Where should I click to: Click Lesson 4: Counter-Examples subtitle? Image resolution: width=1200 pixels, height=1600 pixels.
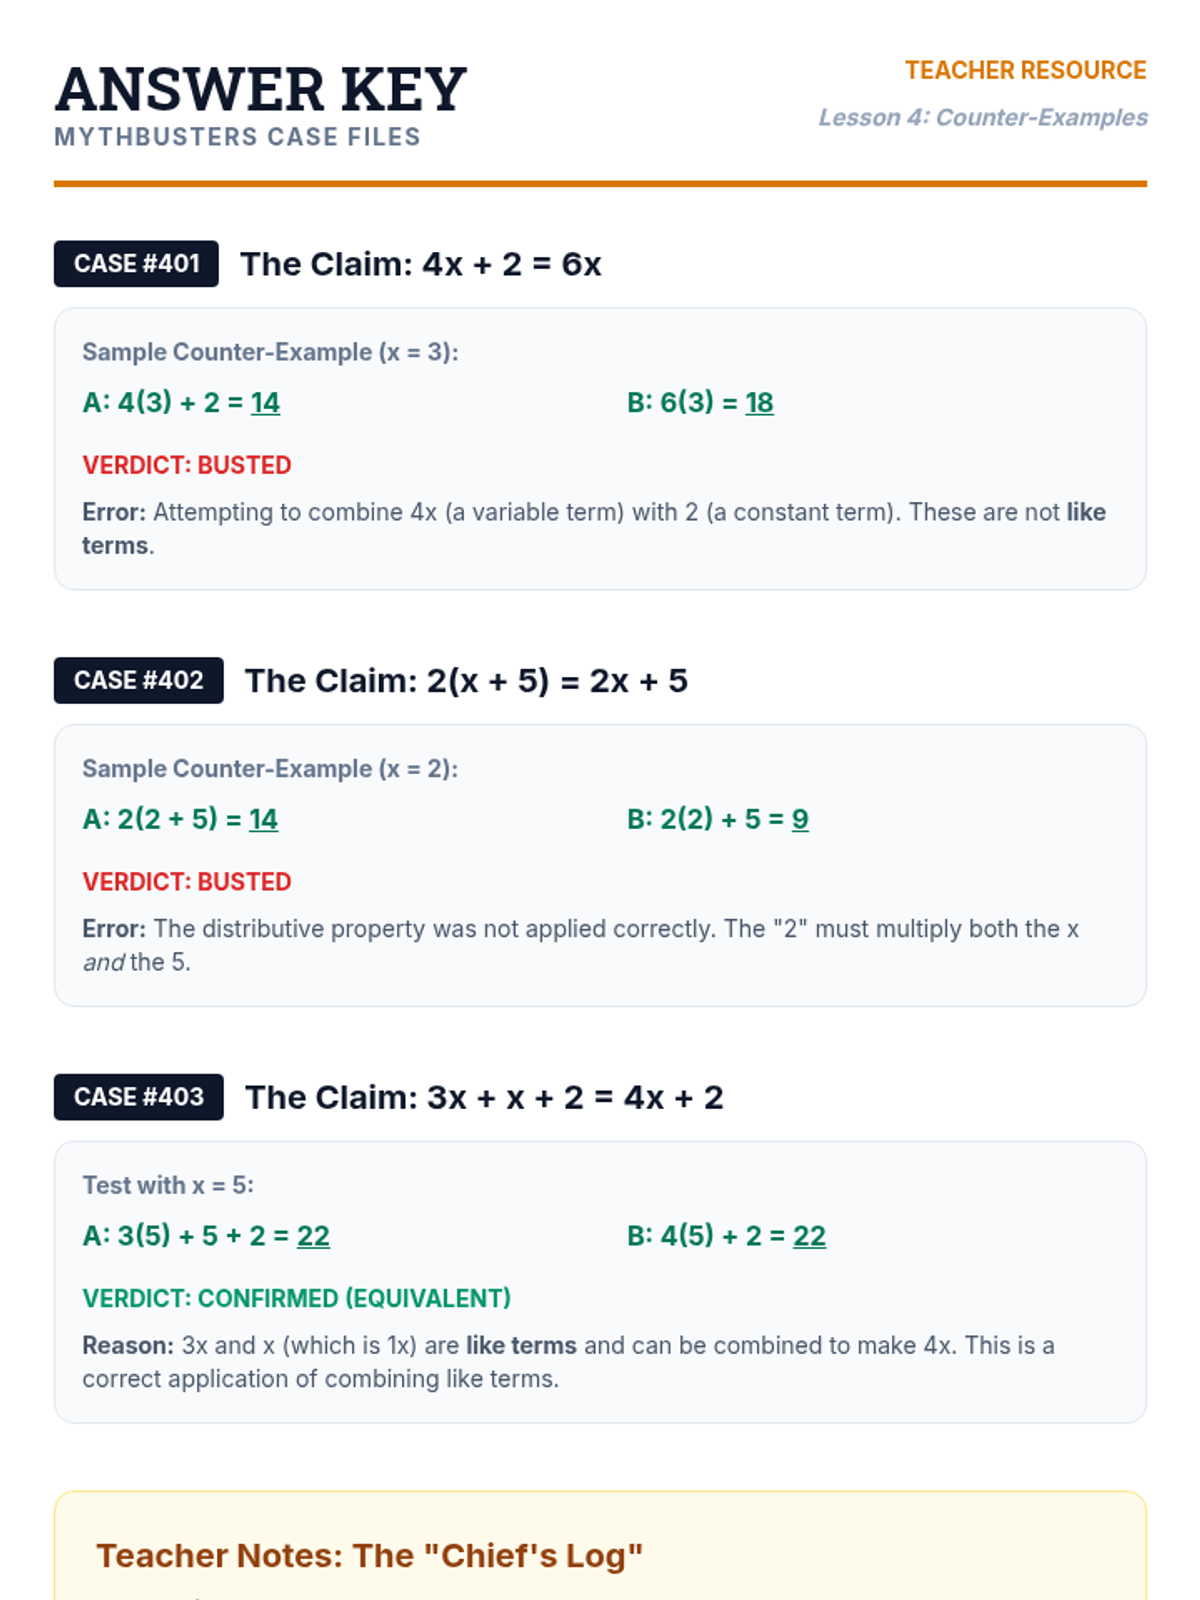click(983, 117)
